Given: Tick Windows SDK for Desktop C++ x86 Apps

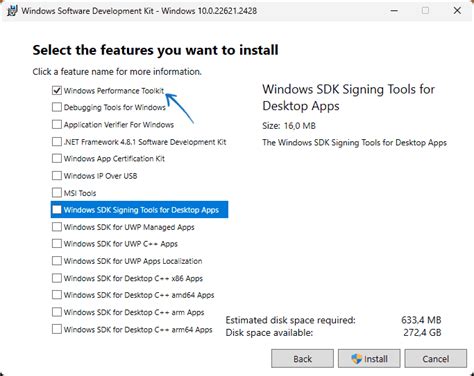Looking at the screenshot, I should (57, 278).
